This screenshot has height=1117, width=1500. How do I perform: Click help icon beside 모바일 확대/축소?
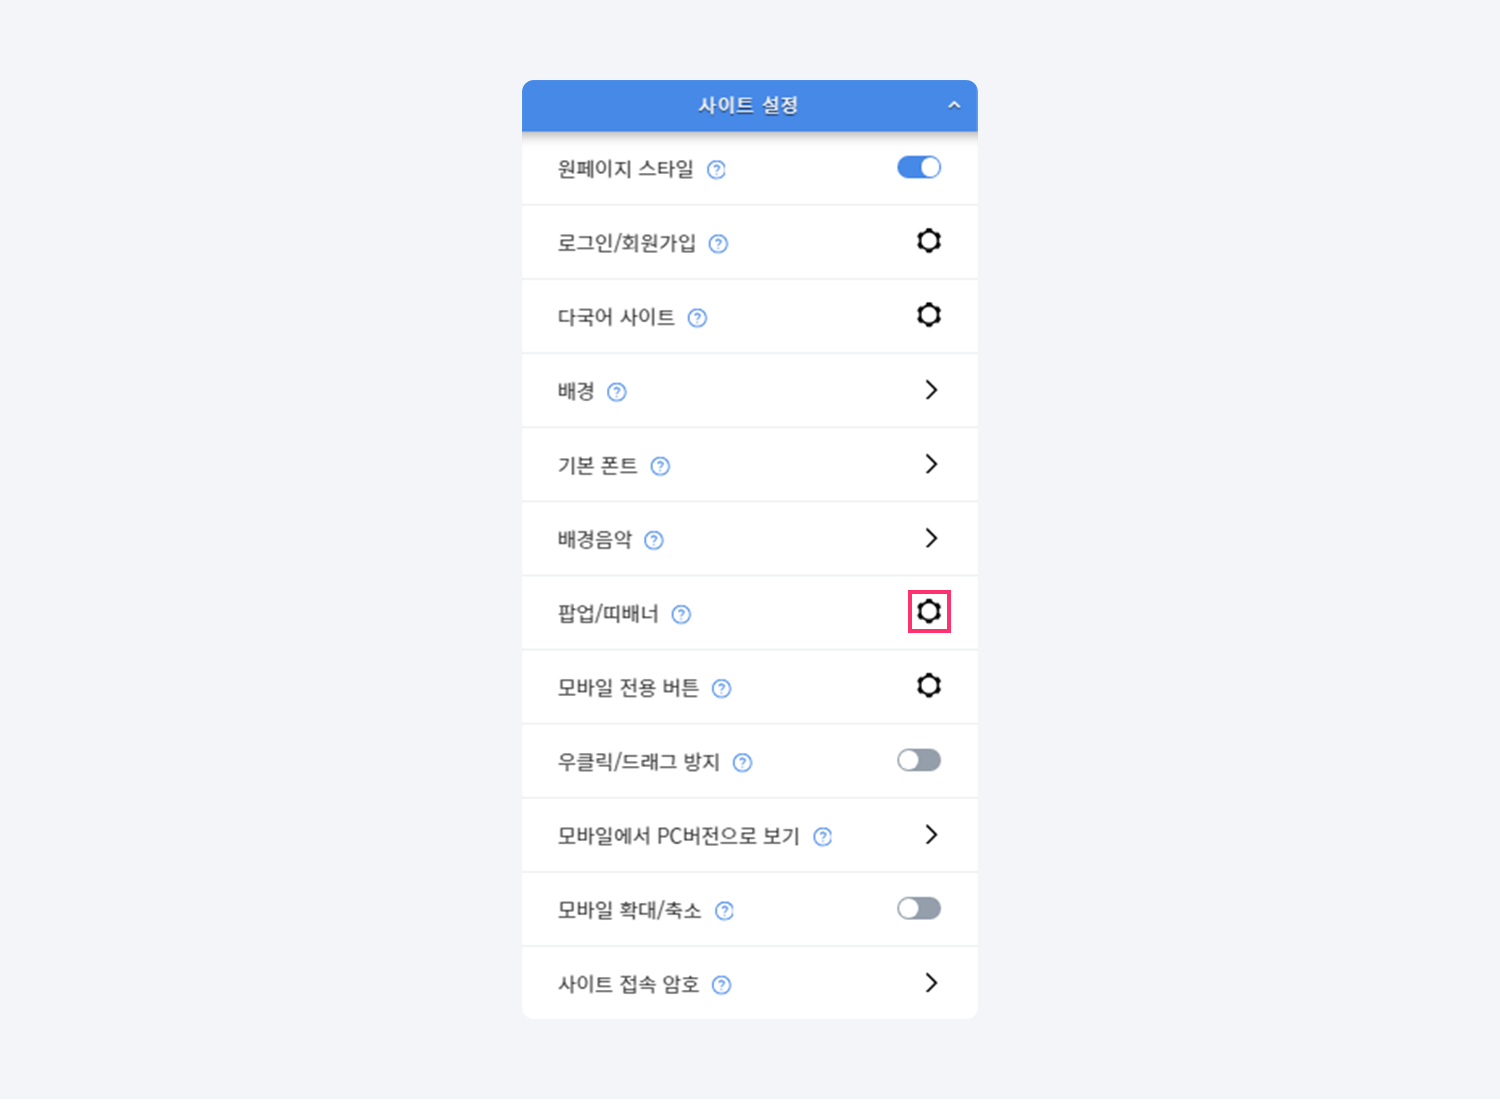(x=725, y=910)
